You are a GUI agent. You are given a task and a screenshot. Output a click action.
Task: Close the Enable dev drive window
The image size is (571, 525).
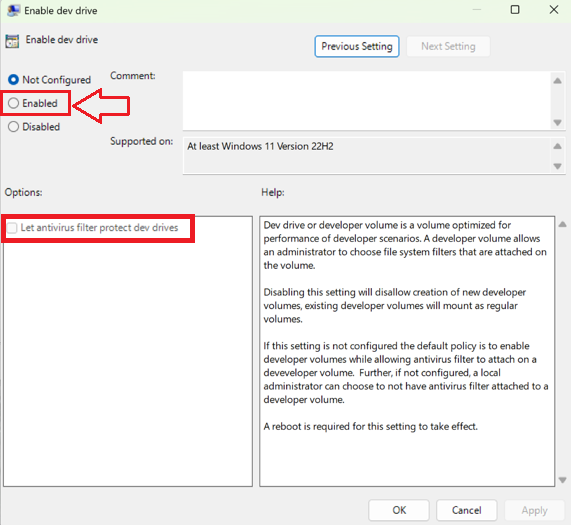[x=554, y=9]
